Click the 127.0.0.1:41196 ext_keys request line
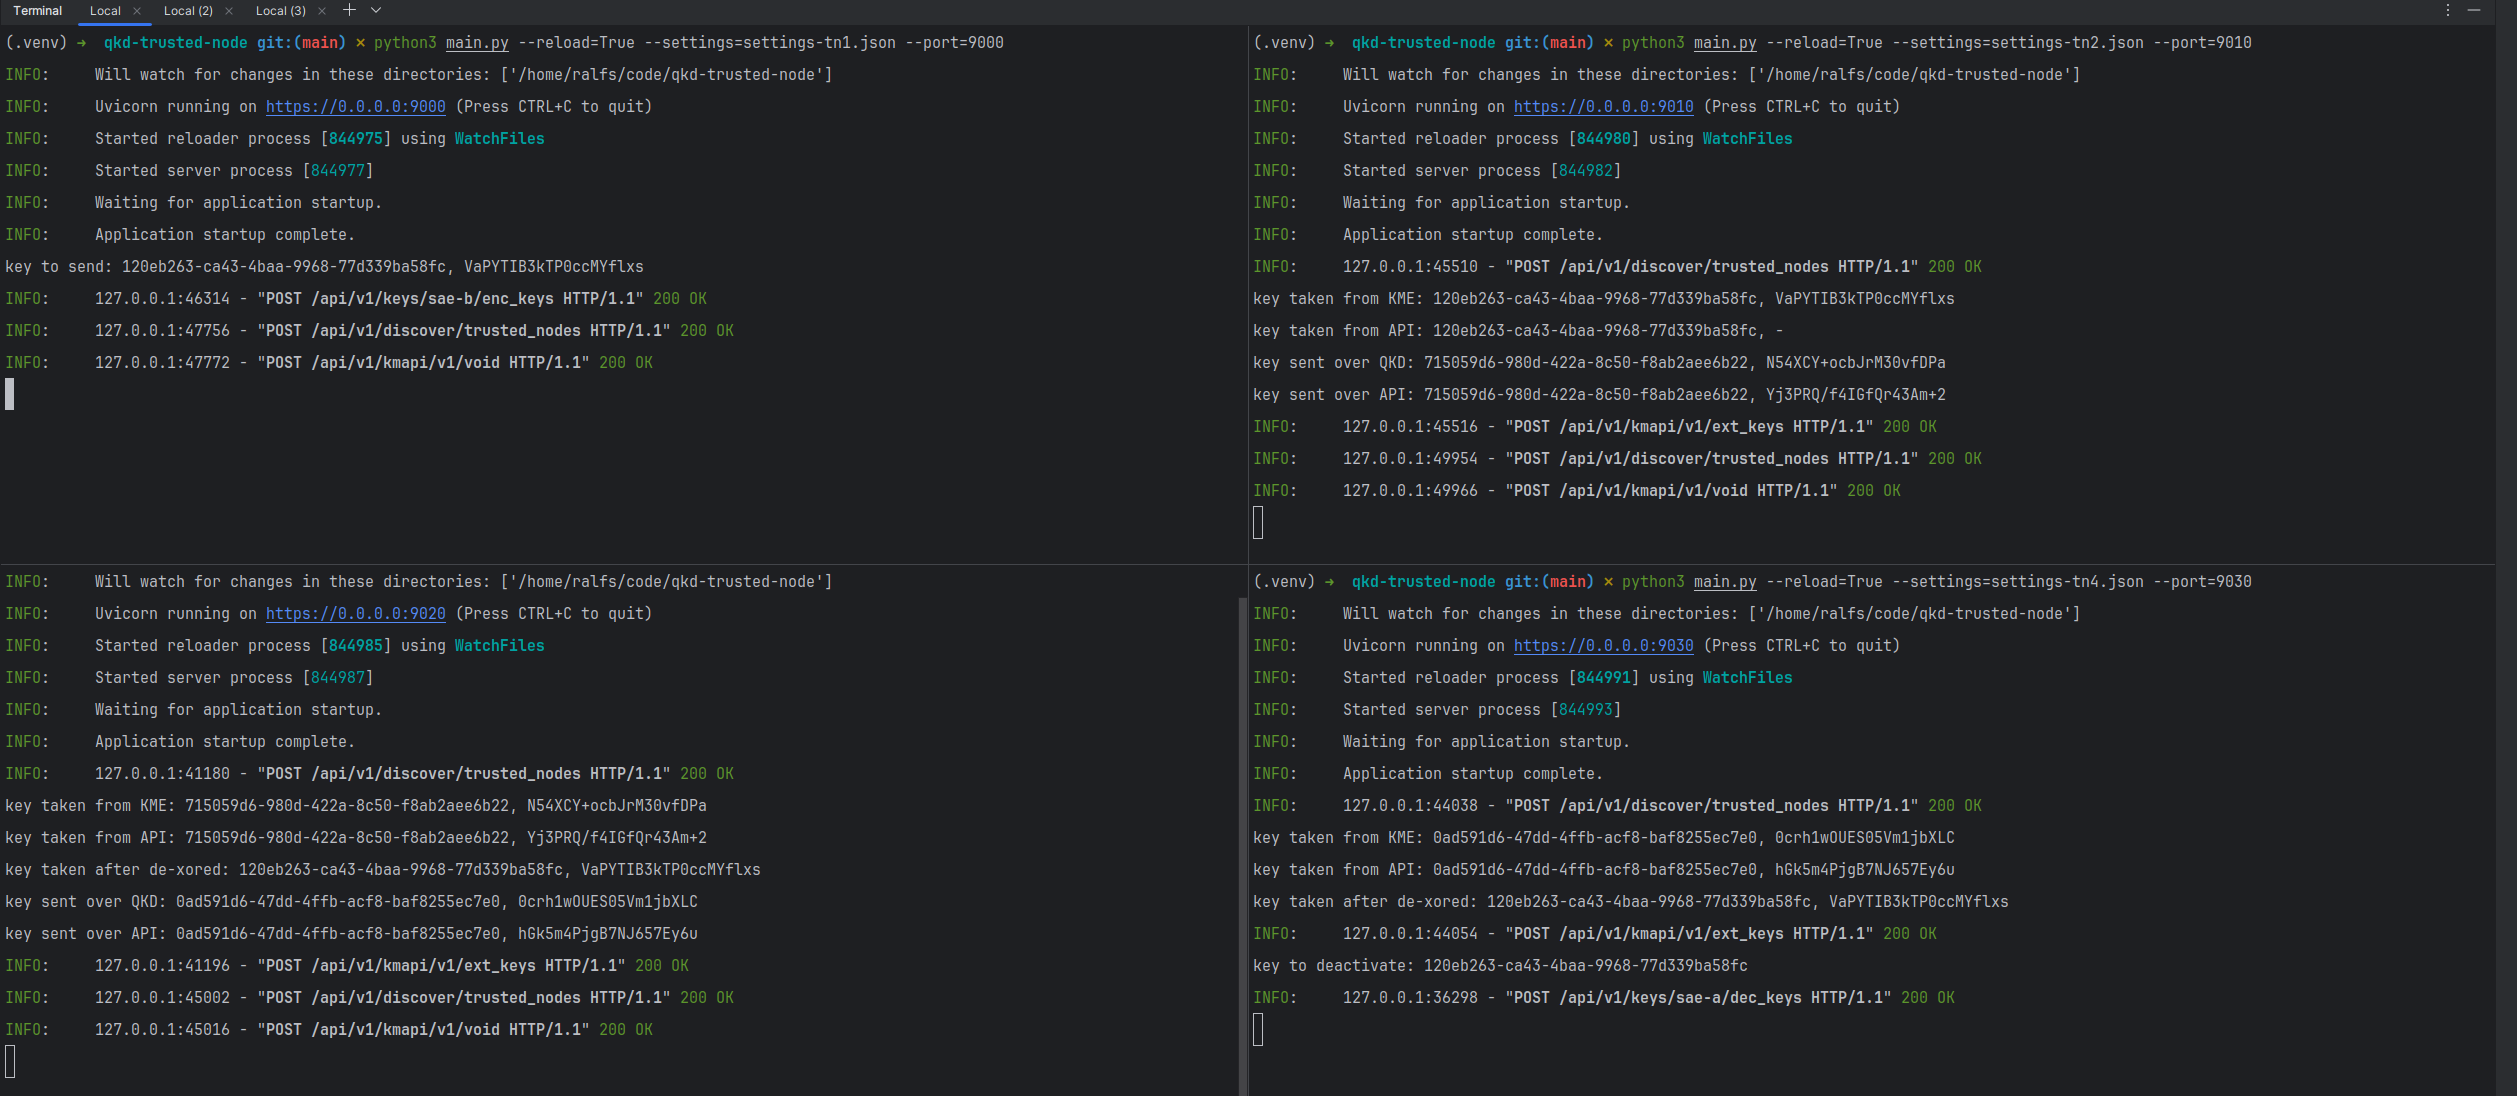The height and width of the screenshot is (1096, 2517). click(x=347, y=966)
